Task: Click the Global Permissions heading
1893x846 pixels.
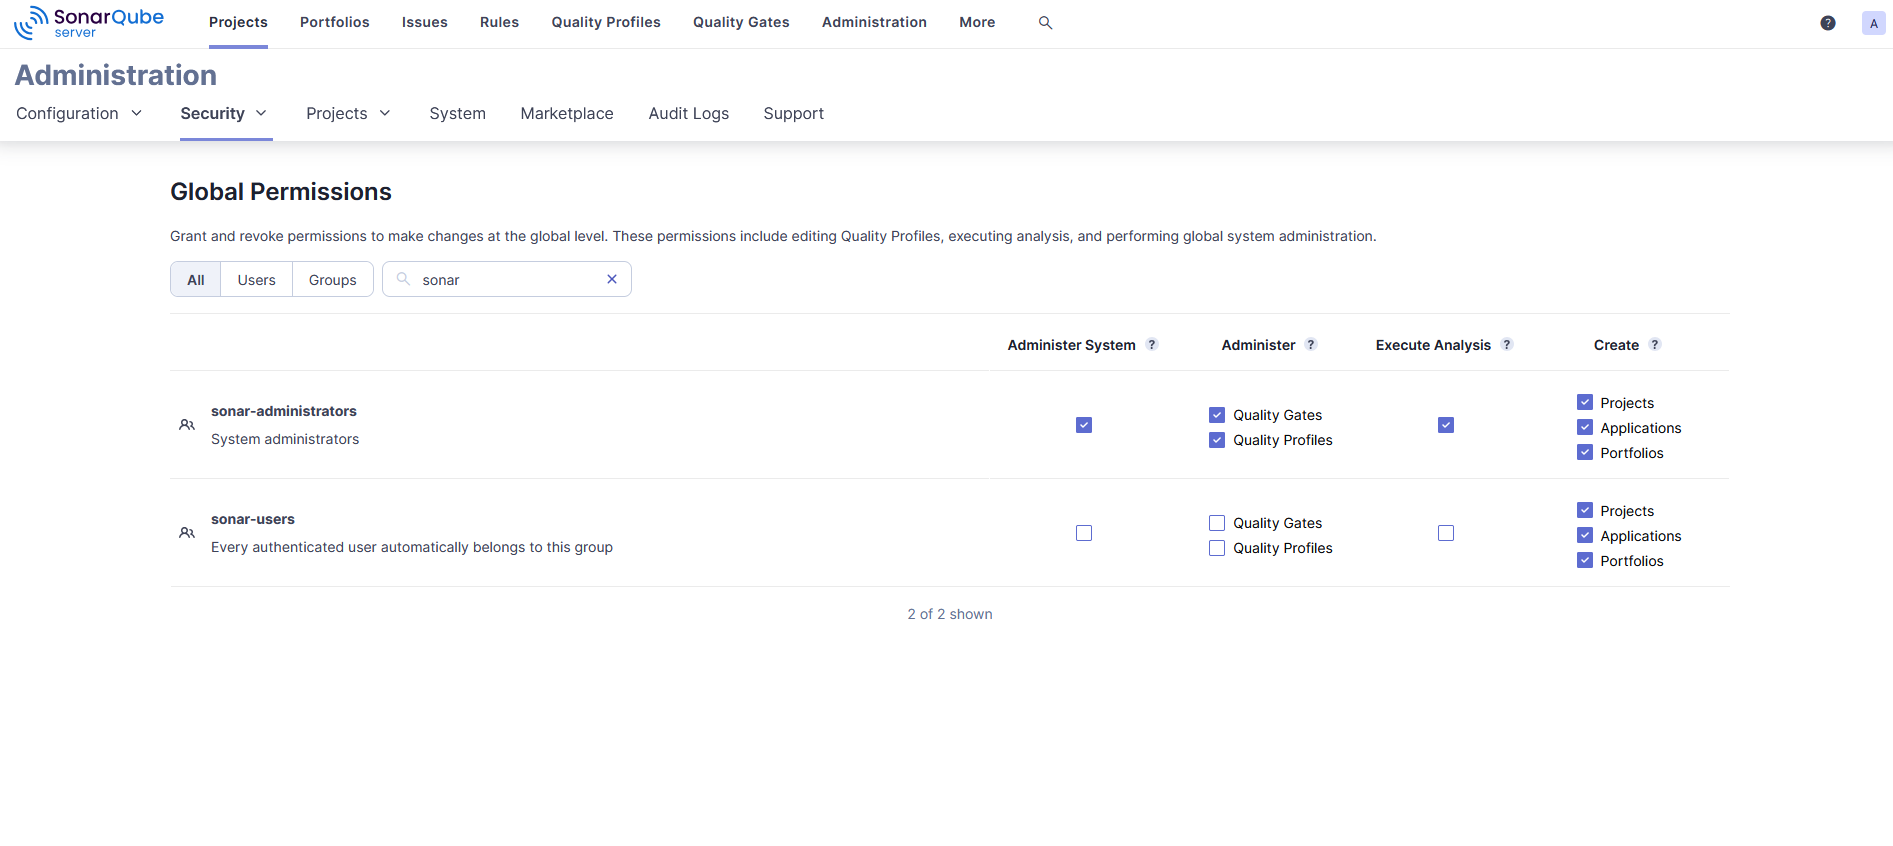Action: [281, 191]
